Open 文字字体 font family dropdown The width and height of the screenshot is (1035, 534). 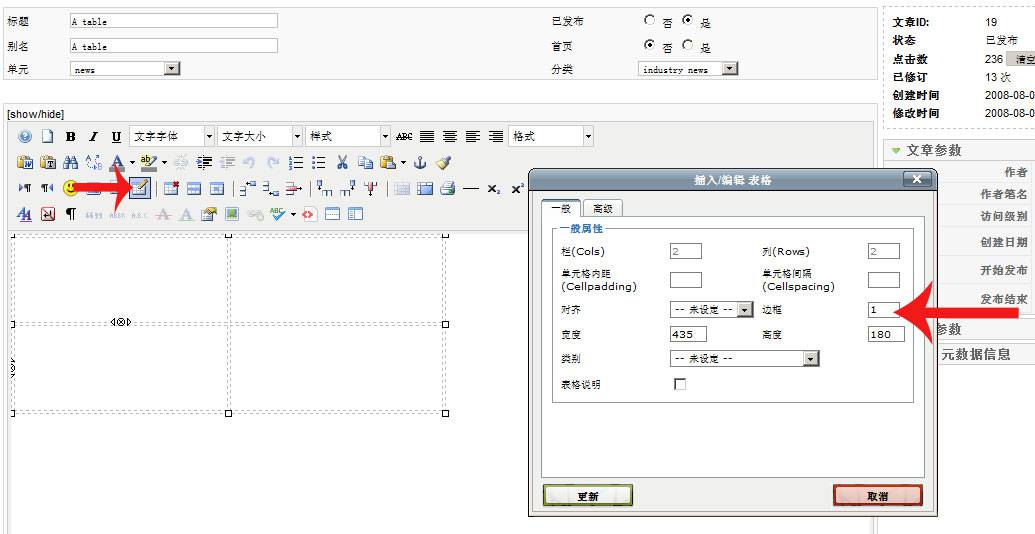click(172, 137)
